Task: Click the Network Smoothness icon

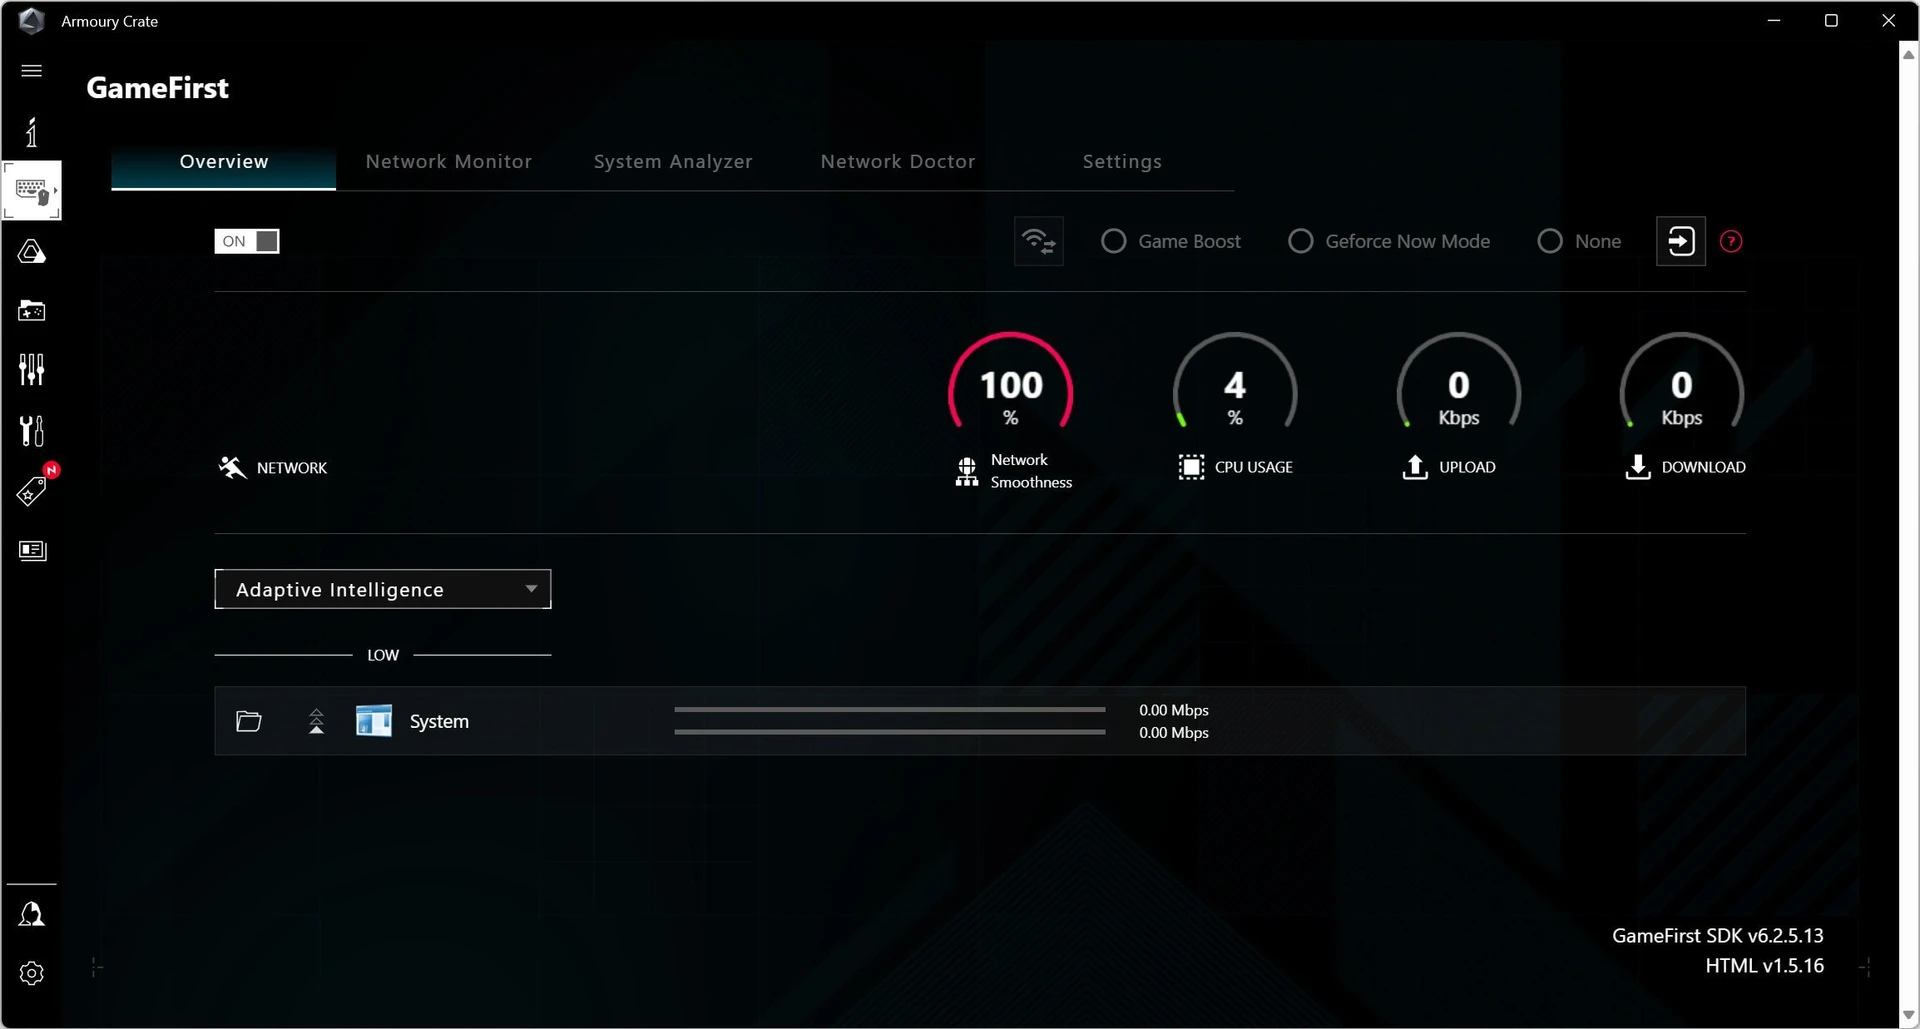Action: (x=966, y=471)
